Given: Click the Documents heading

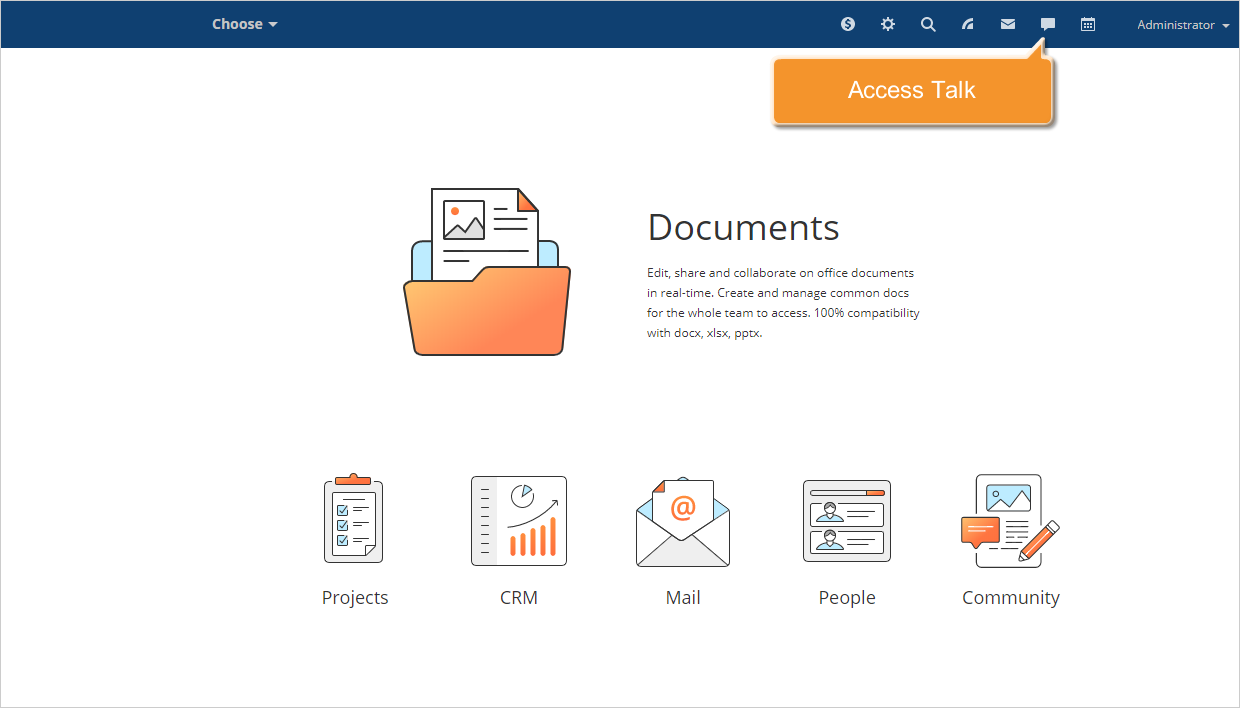Looking at the screenshot, I should (x=743, y=228).
